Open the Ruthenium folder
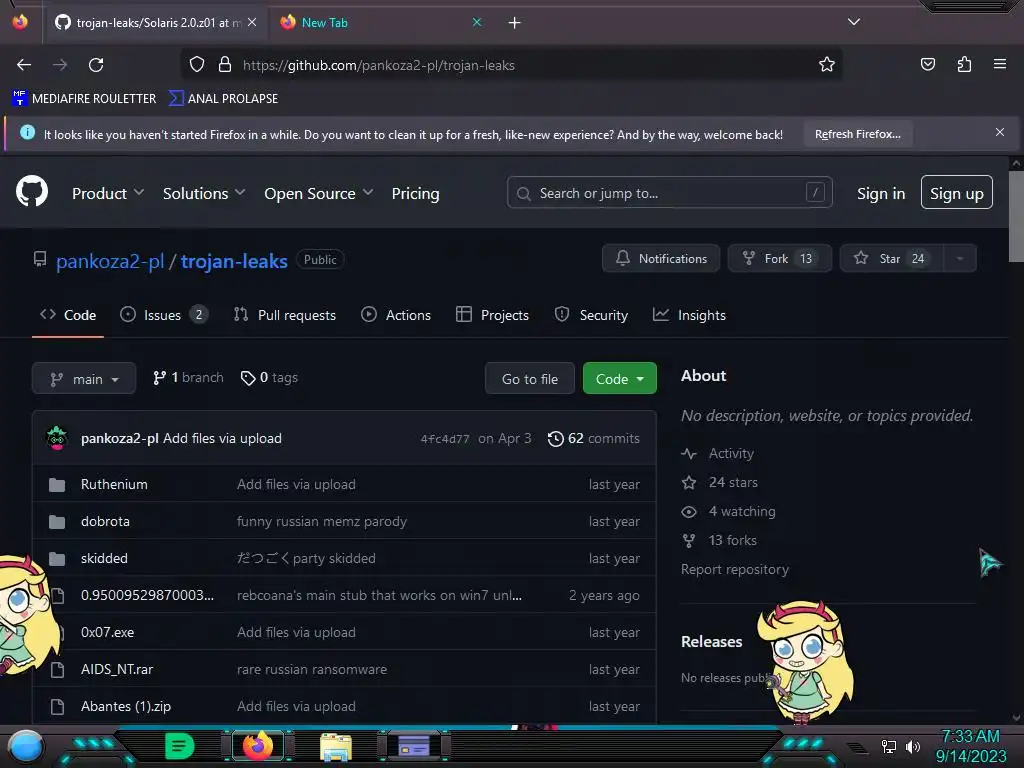Screen dimensions: 1024x768 click(x=114, y=484)
